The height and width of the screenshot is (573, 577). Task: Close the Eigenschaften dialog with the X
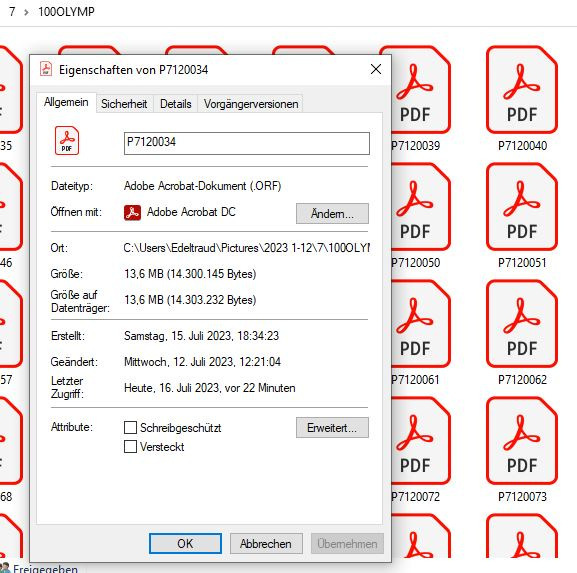point(376,69)
